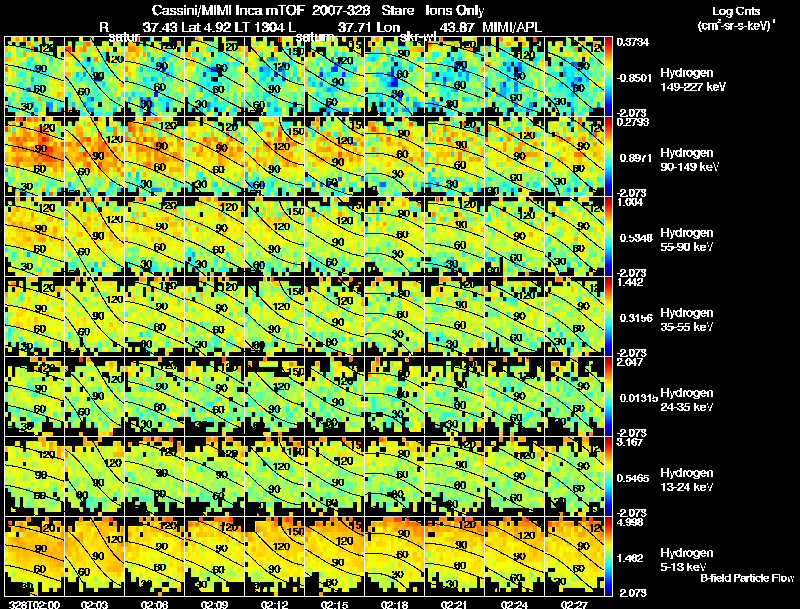Viewport: 800px width, 609px height.
Task: Select the 'Hydrogen 24-35 keV' row label
Action: [687, 400]
